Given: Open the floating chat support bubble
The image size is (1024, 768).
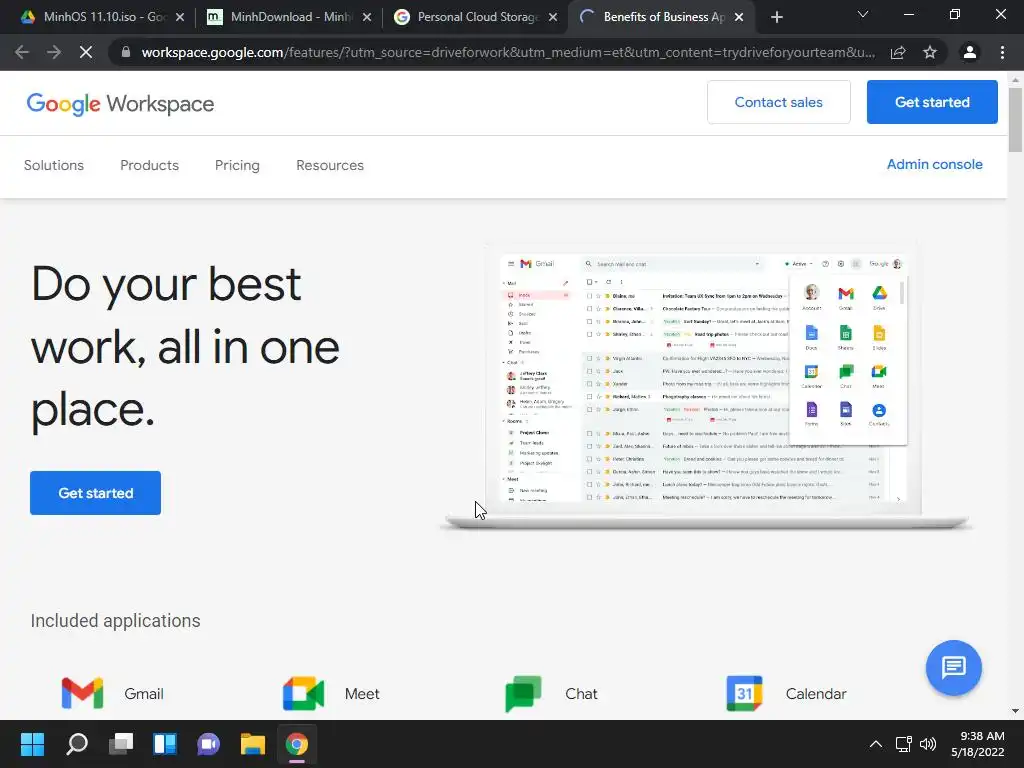Looking at the screenshot, I should [953, 667].
